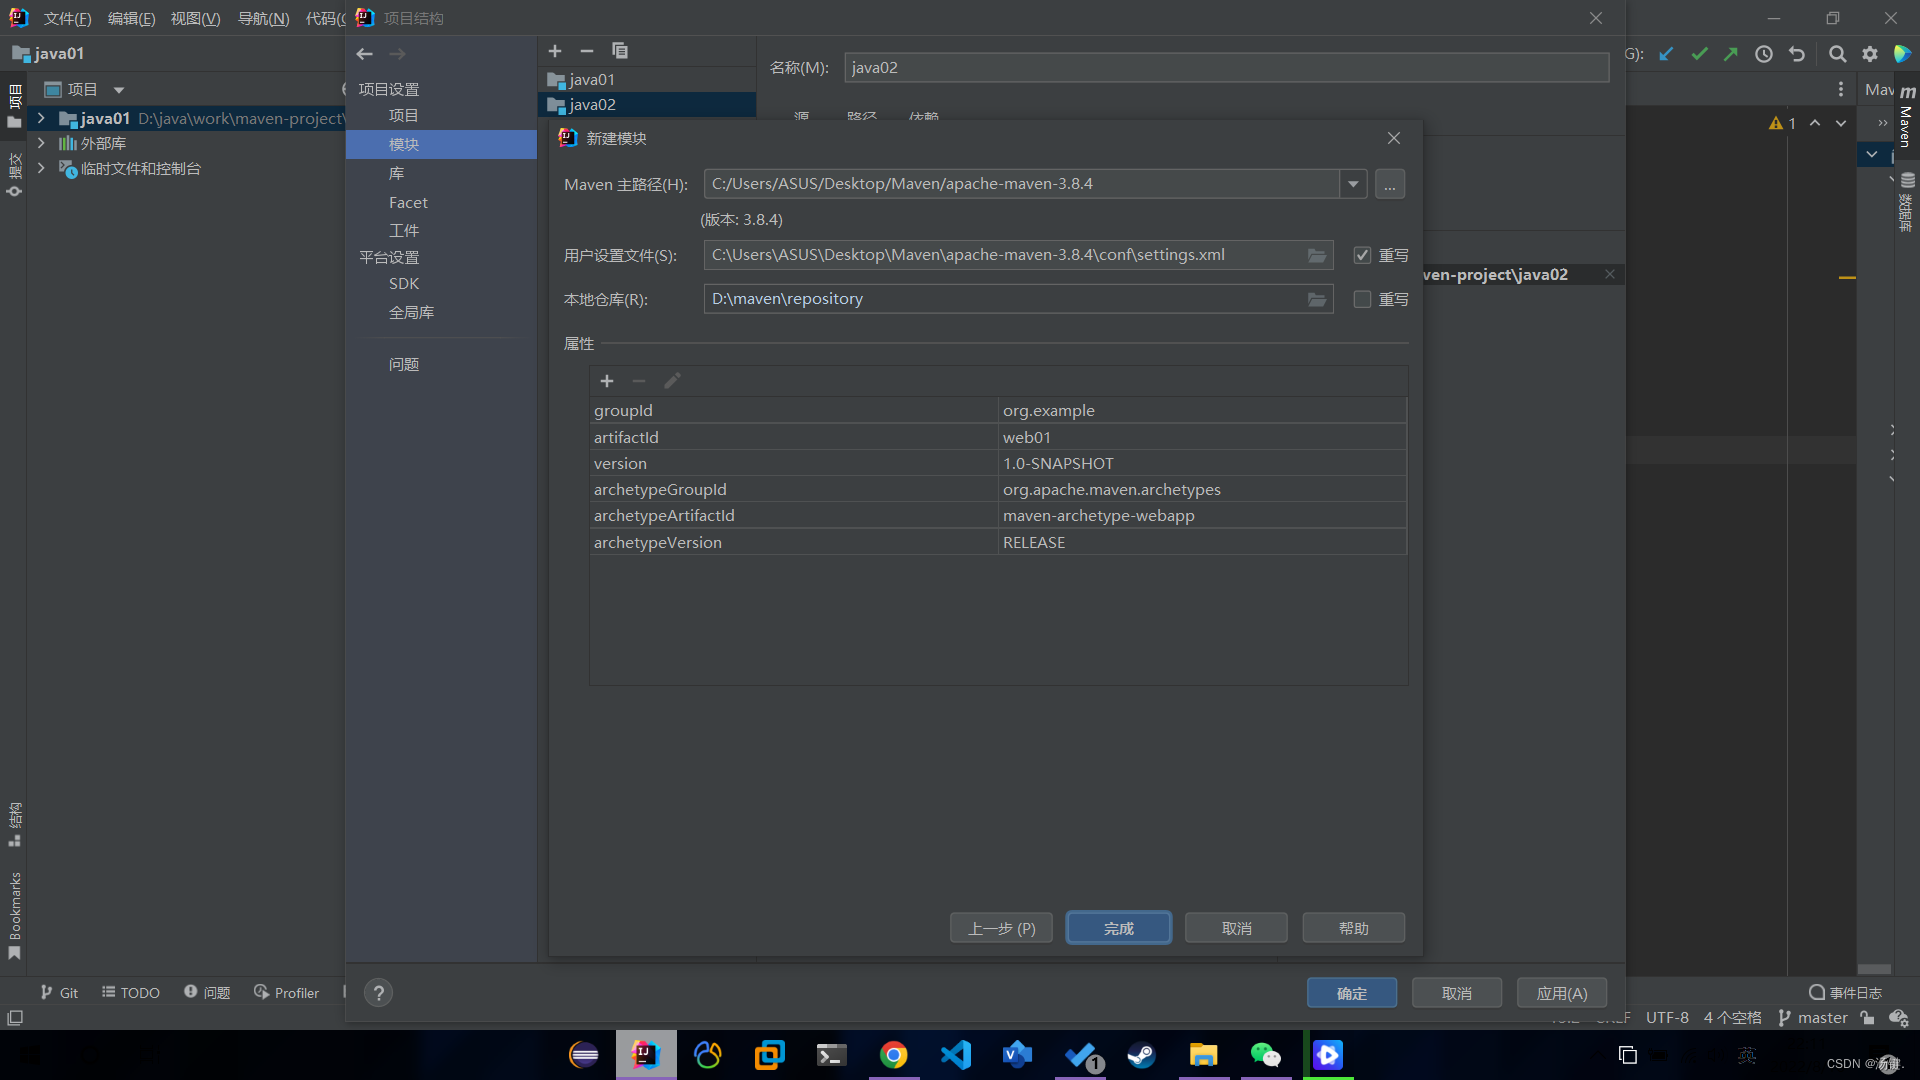Uncheck the settings file override checkbox
Image resolution: width=1920 pixels, height=1080 pixels.
click(x=1362, y=256)
